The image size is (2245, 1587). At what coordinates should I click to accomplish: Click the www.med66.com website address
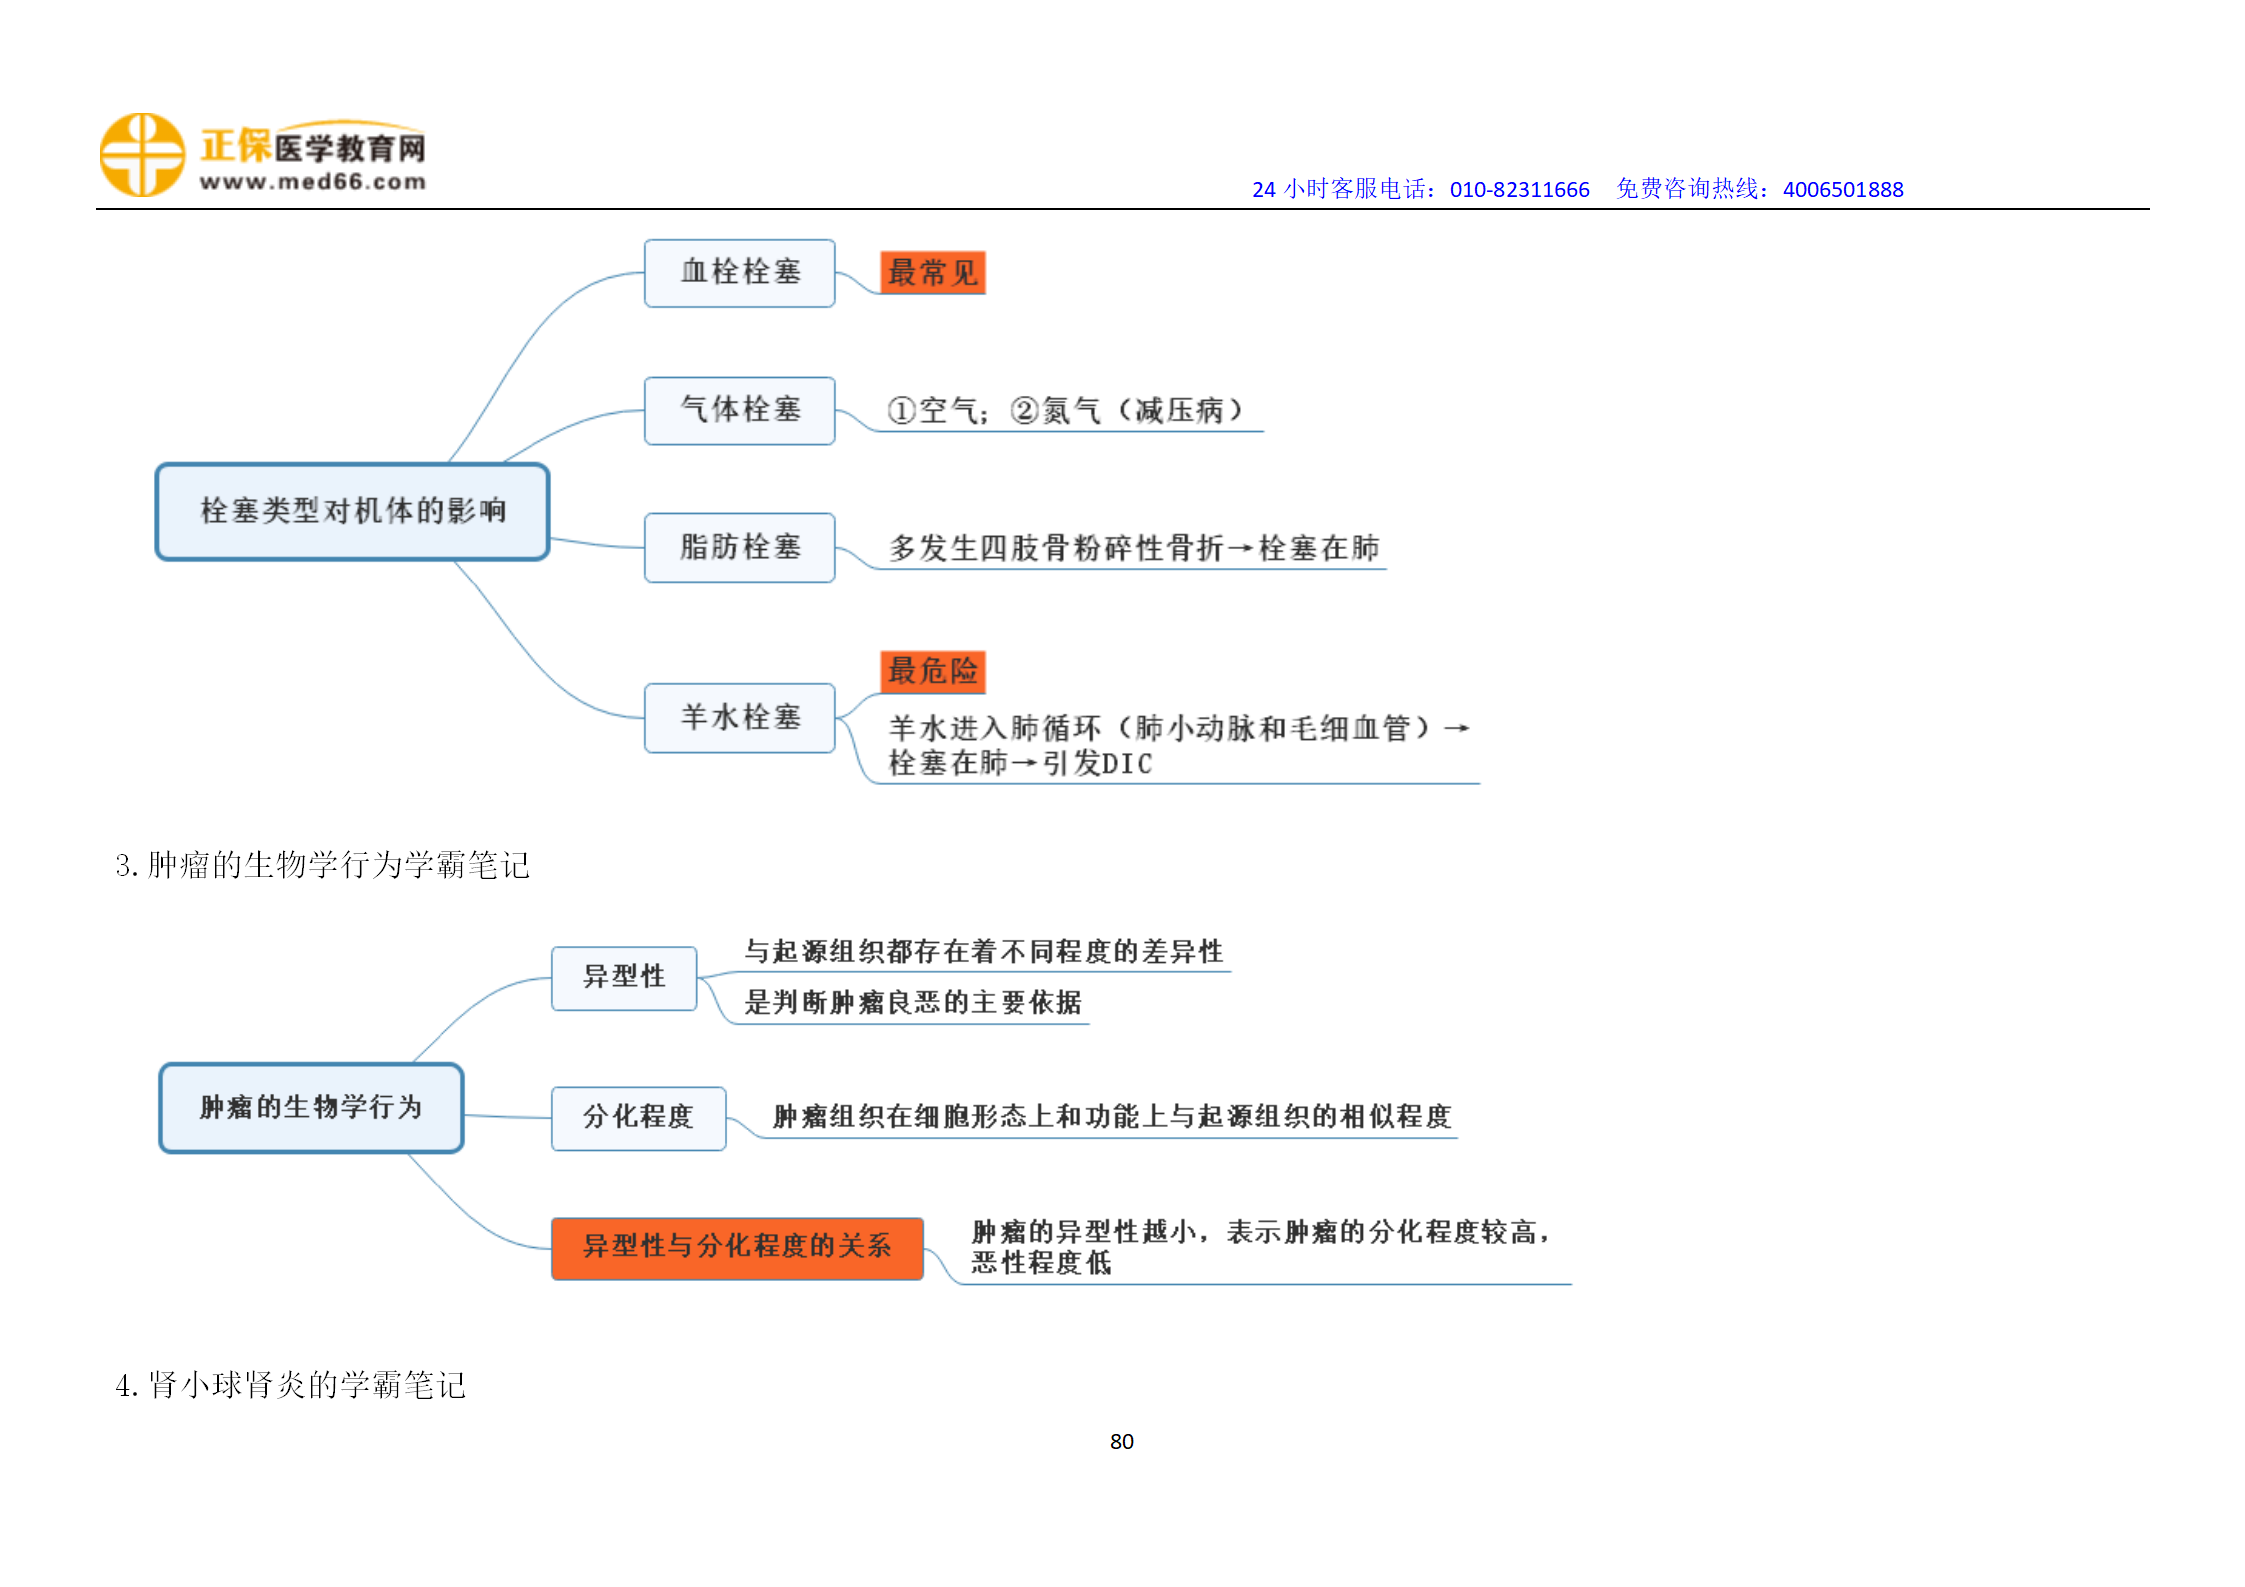coord(312,182)
